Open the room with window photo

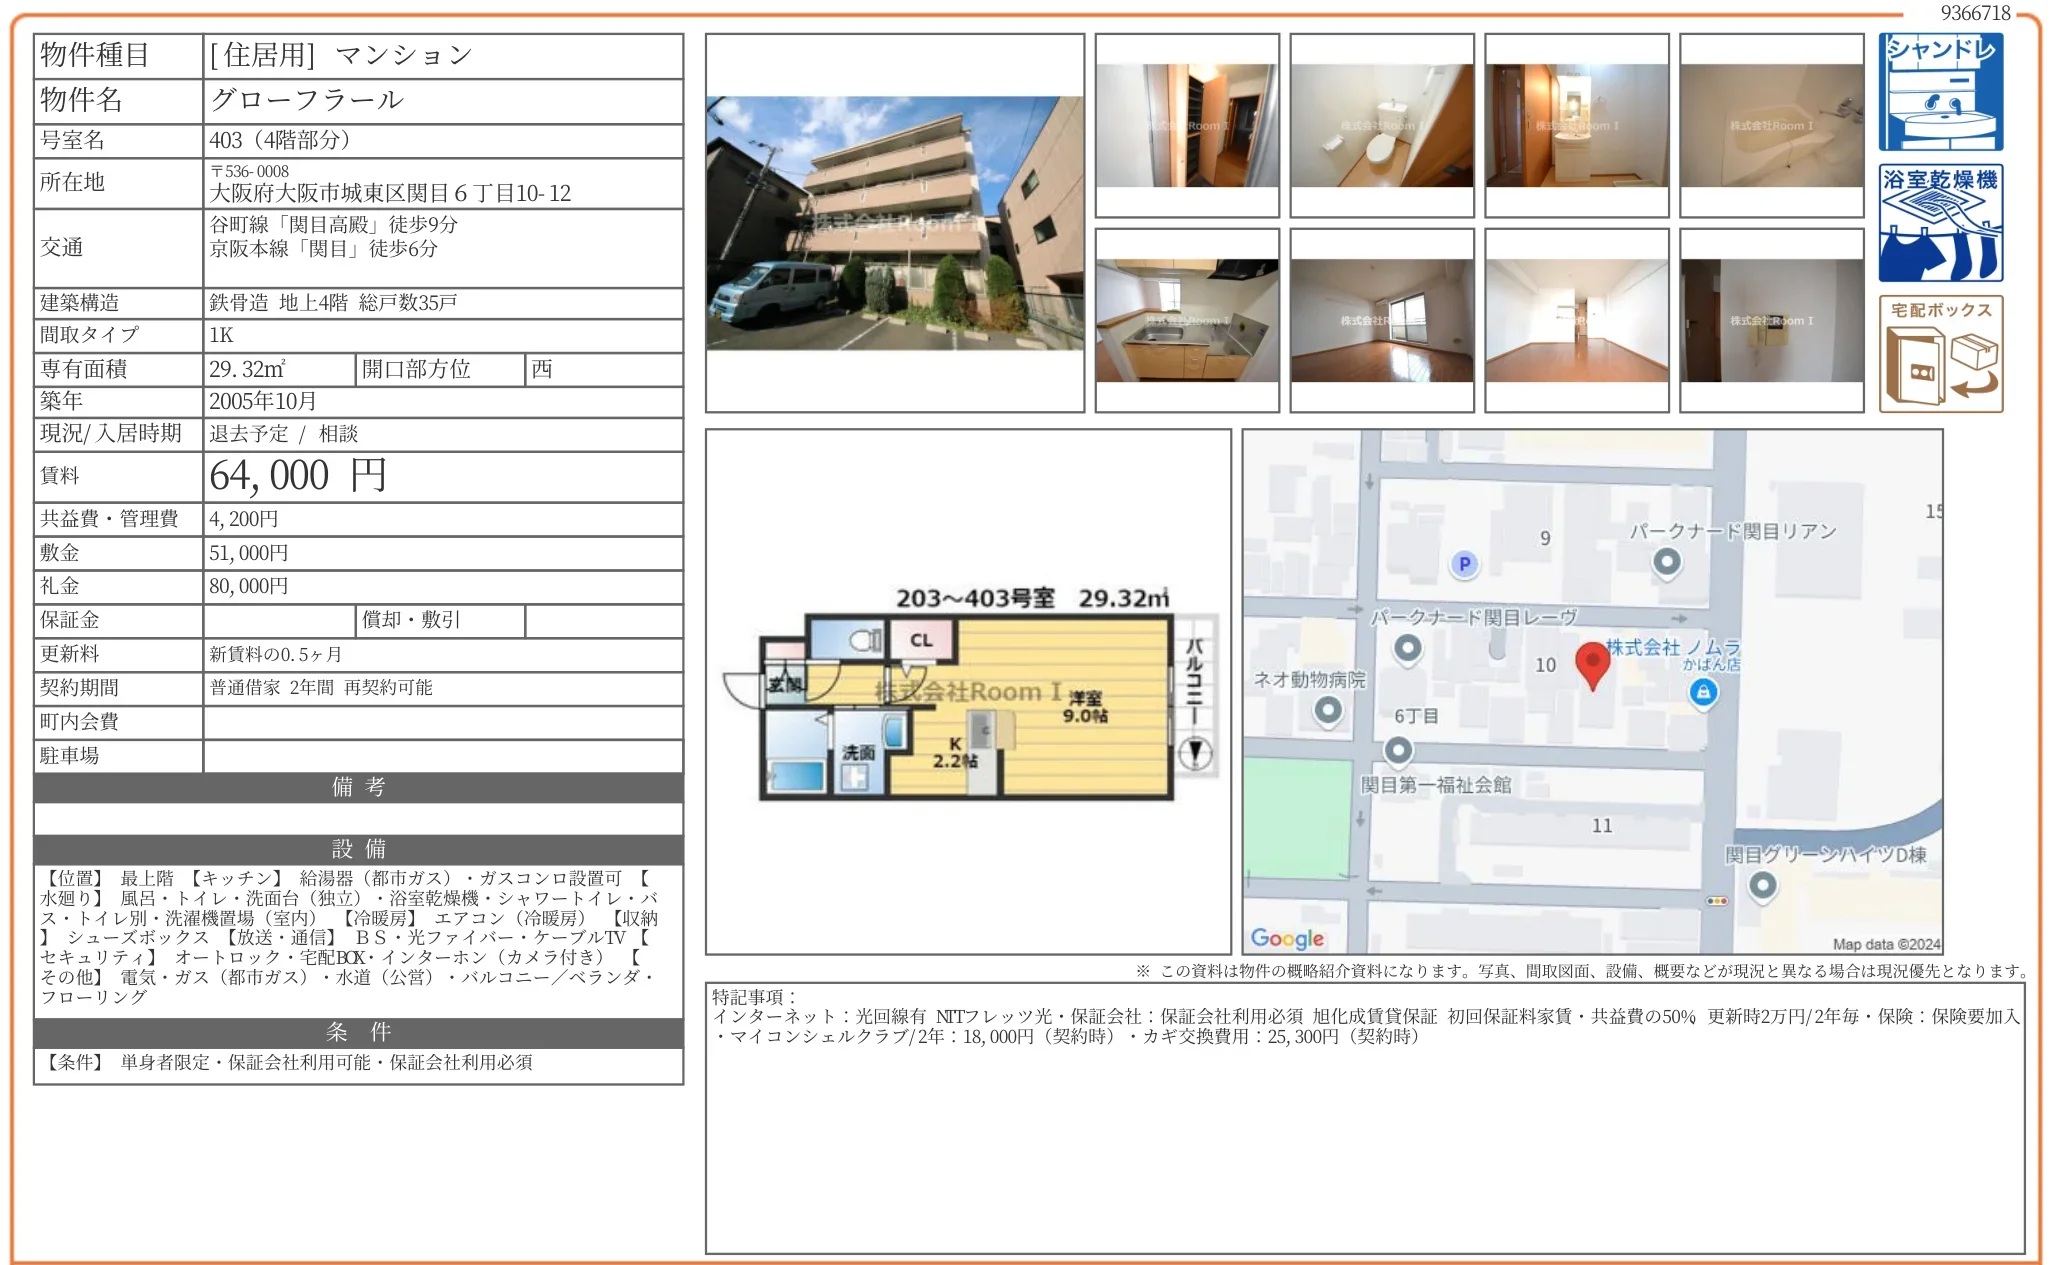(x=1381, y=320)
